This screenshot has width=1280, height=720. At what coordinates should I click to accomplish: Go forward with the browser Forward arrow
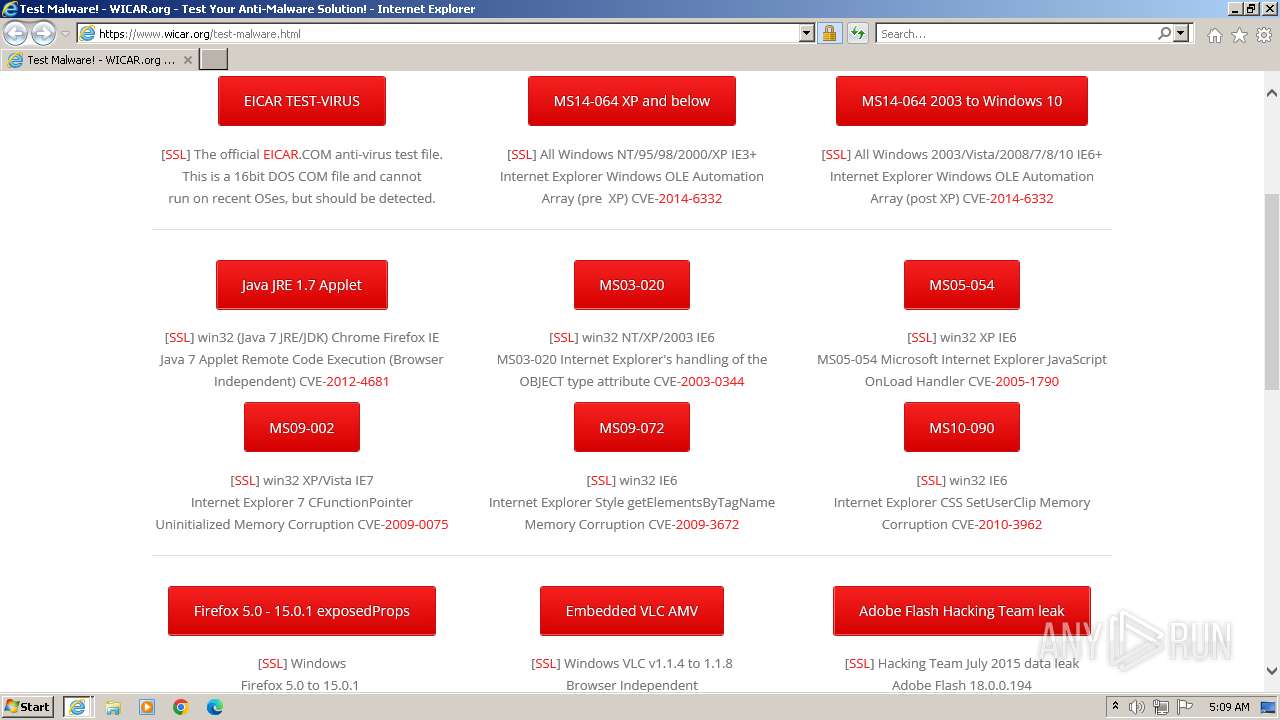point(43,34)
